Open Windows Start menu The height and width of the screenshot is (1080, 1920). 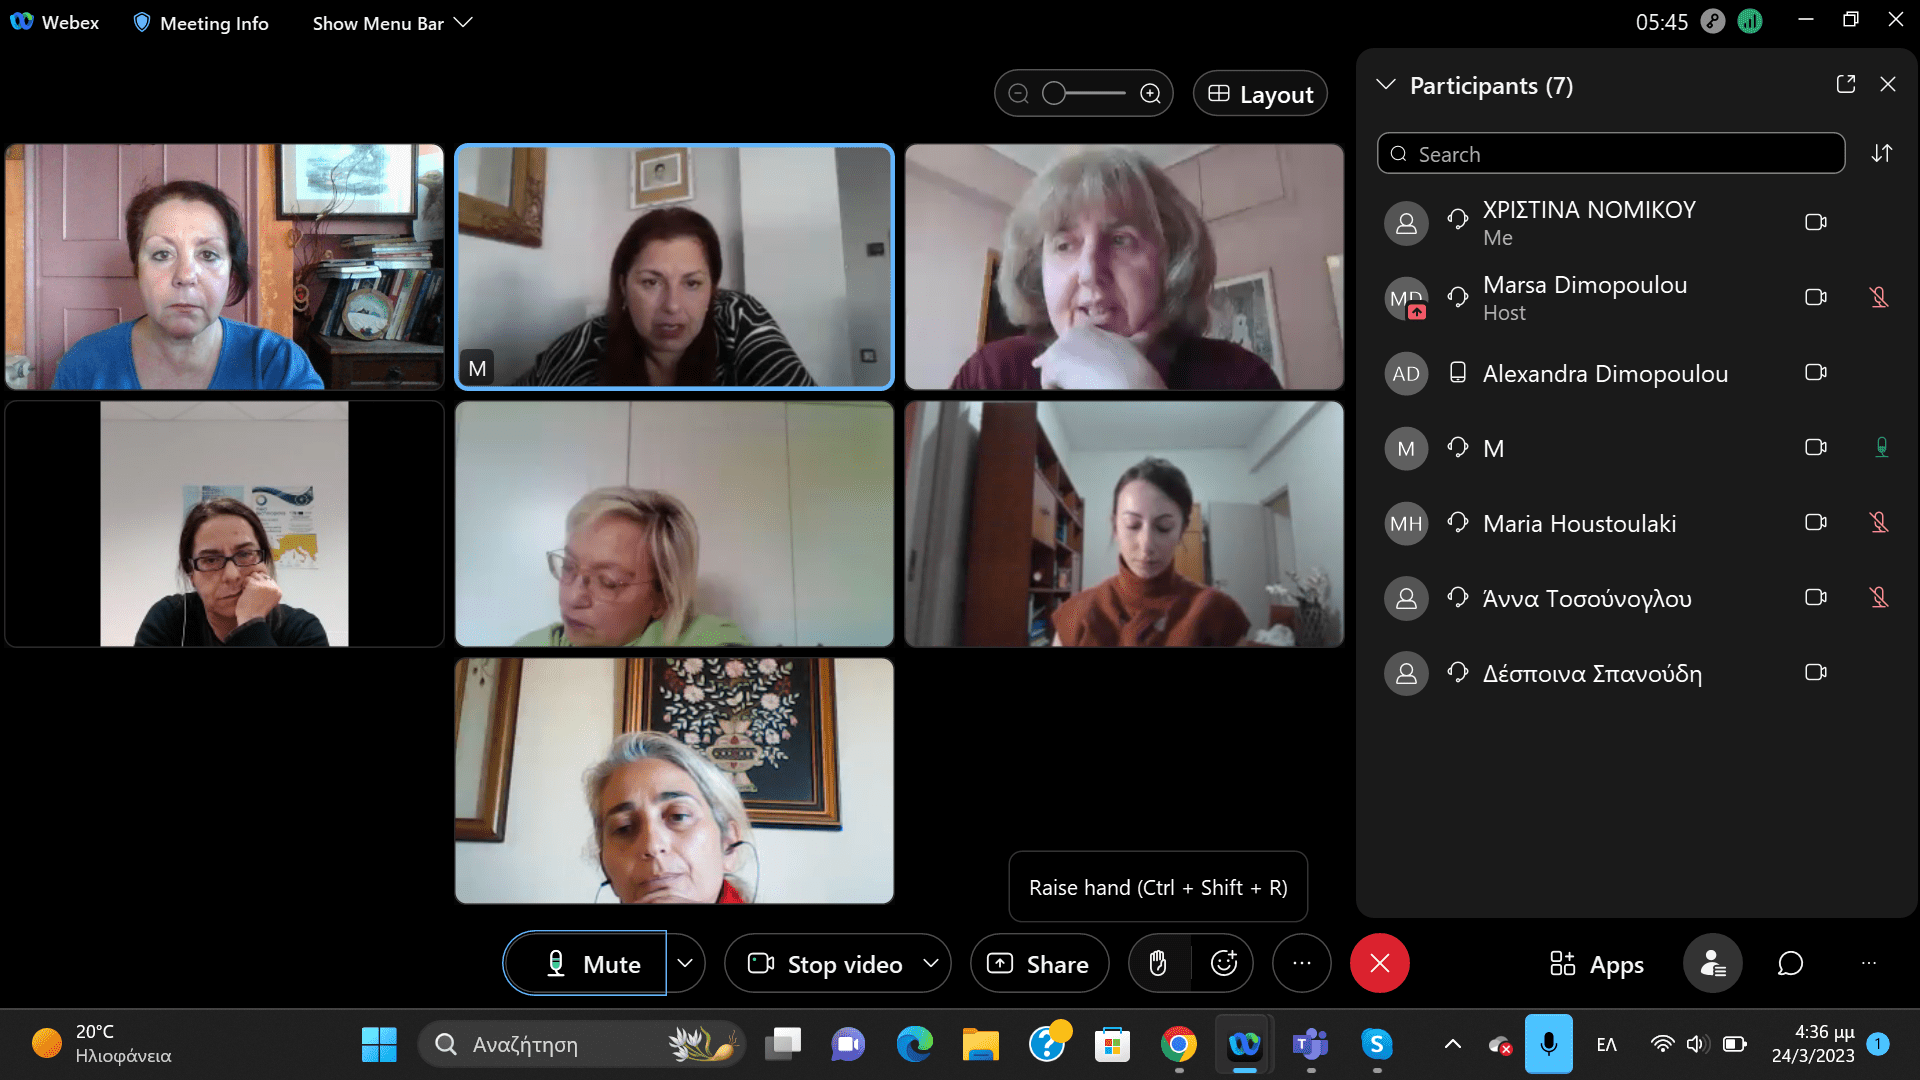click(379, 1044)
